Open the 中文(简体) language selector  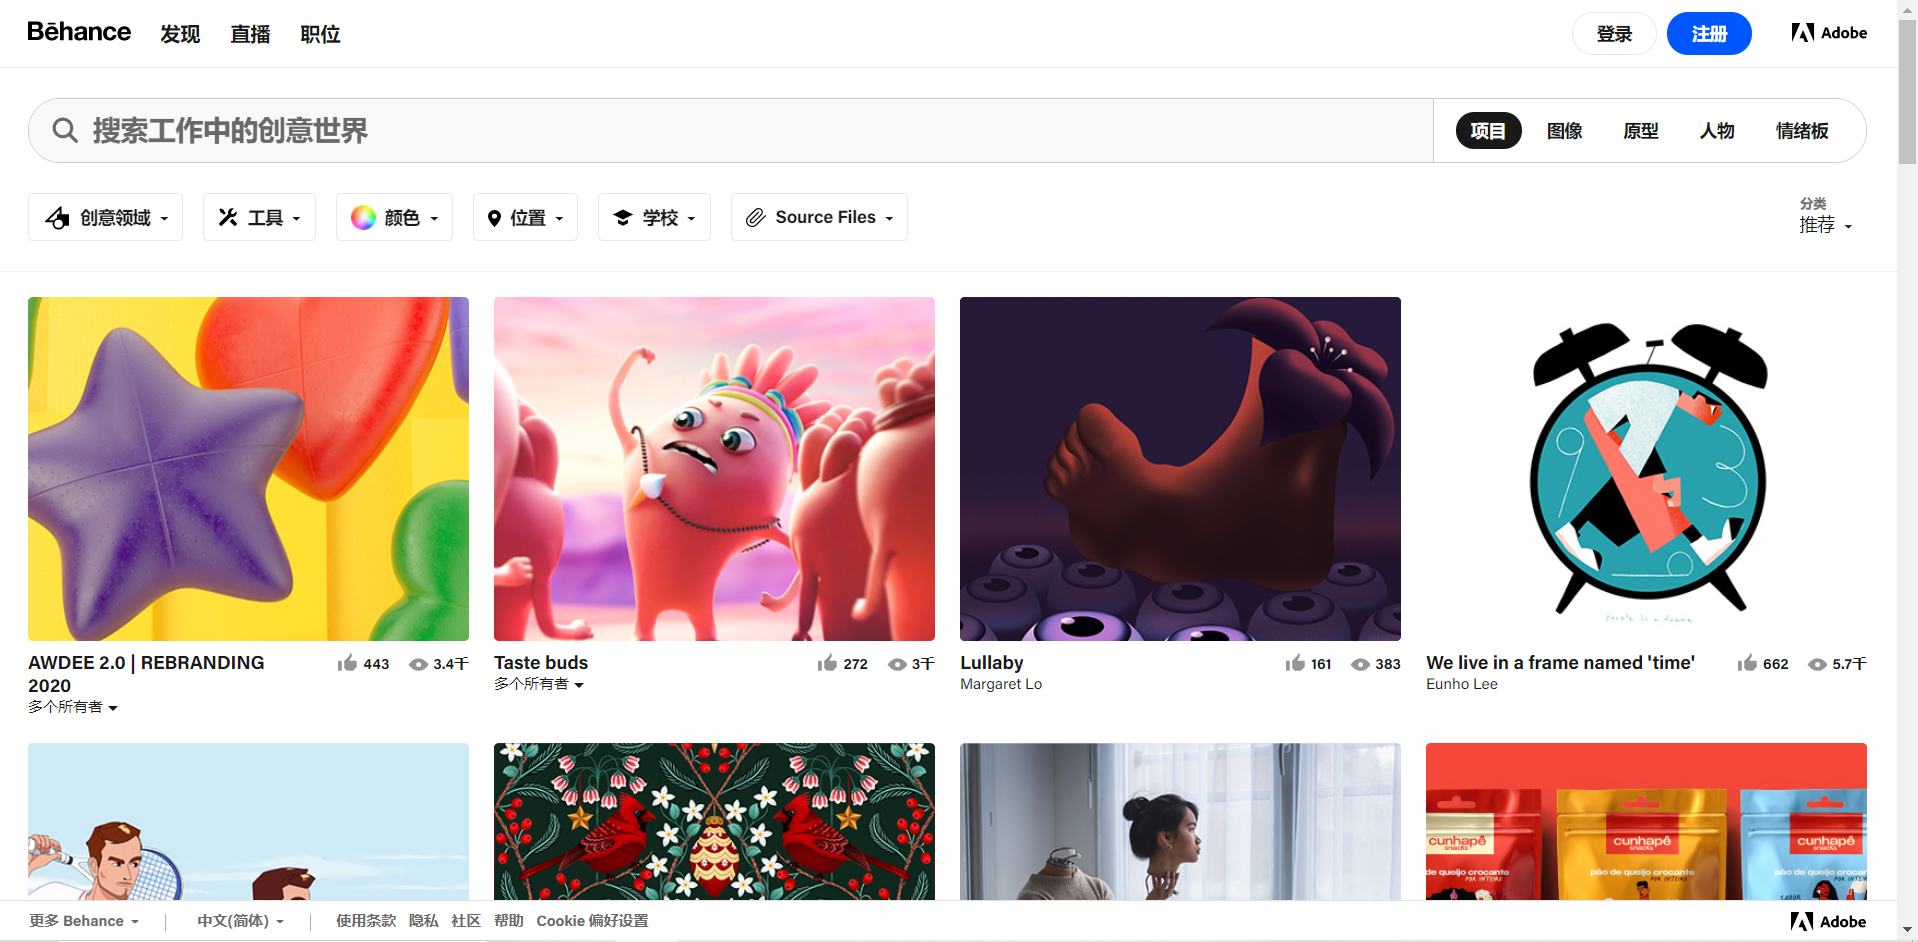pyautogui.click(x=240, y=920)
